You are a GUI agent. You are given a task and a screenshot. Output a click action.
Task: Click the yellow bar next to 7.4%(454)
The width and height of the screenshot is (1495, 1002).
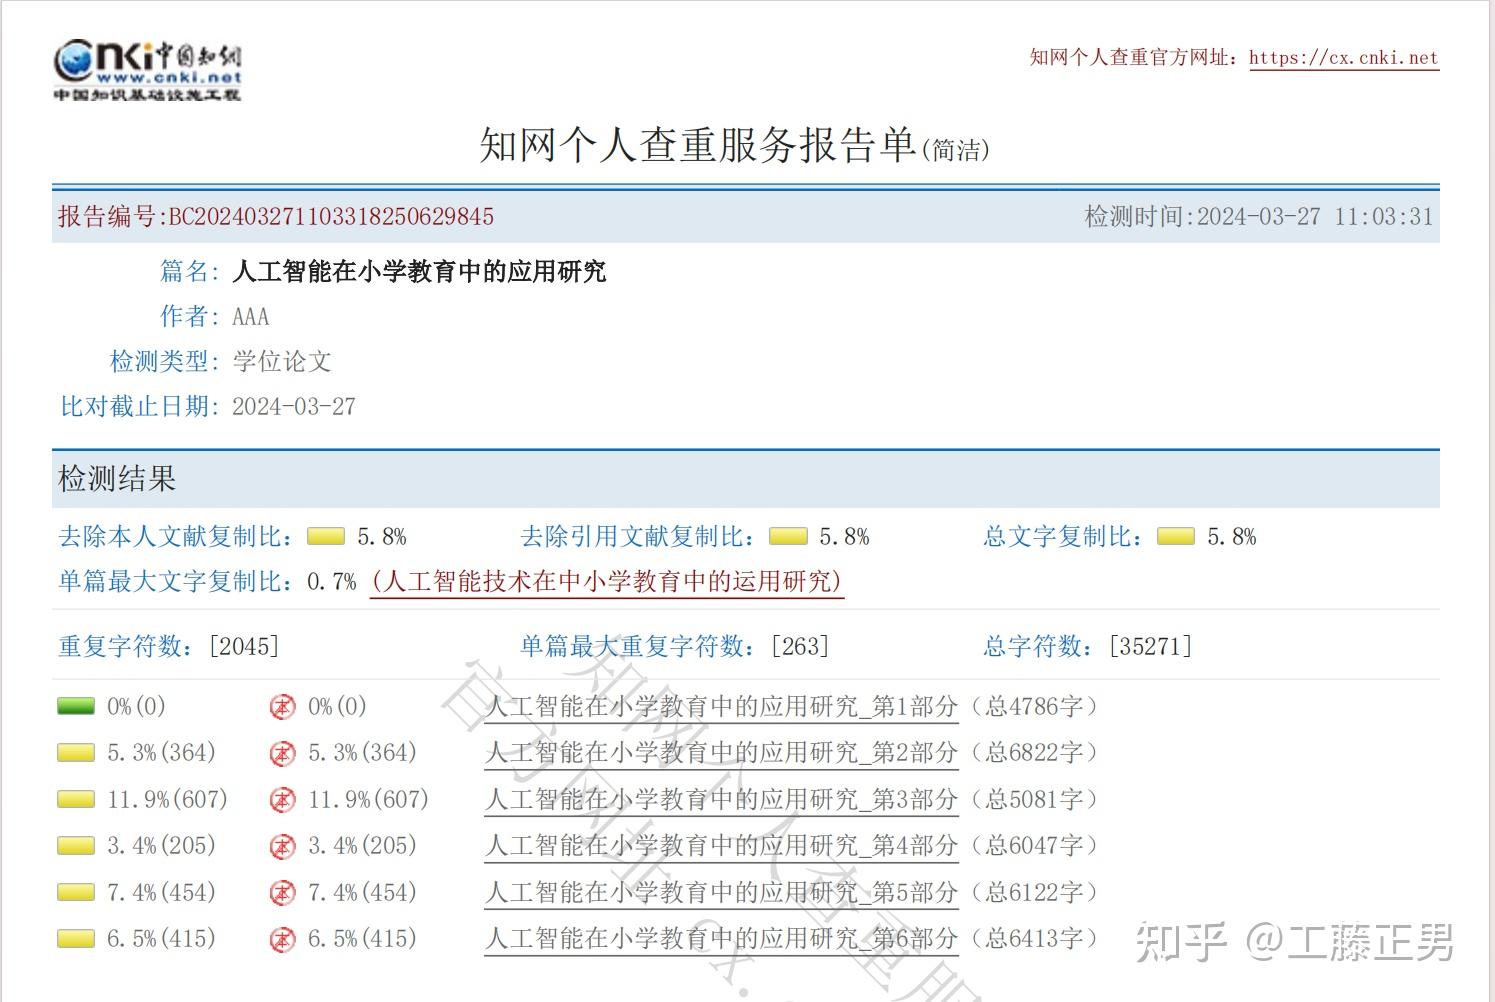76,893
